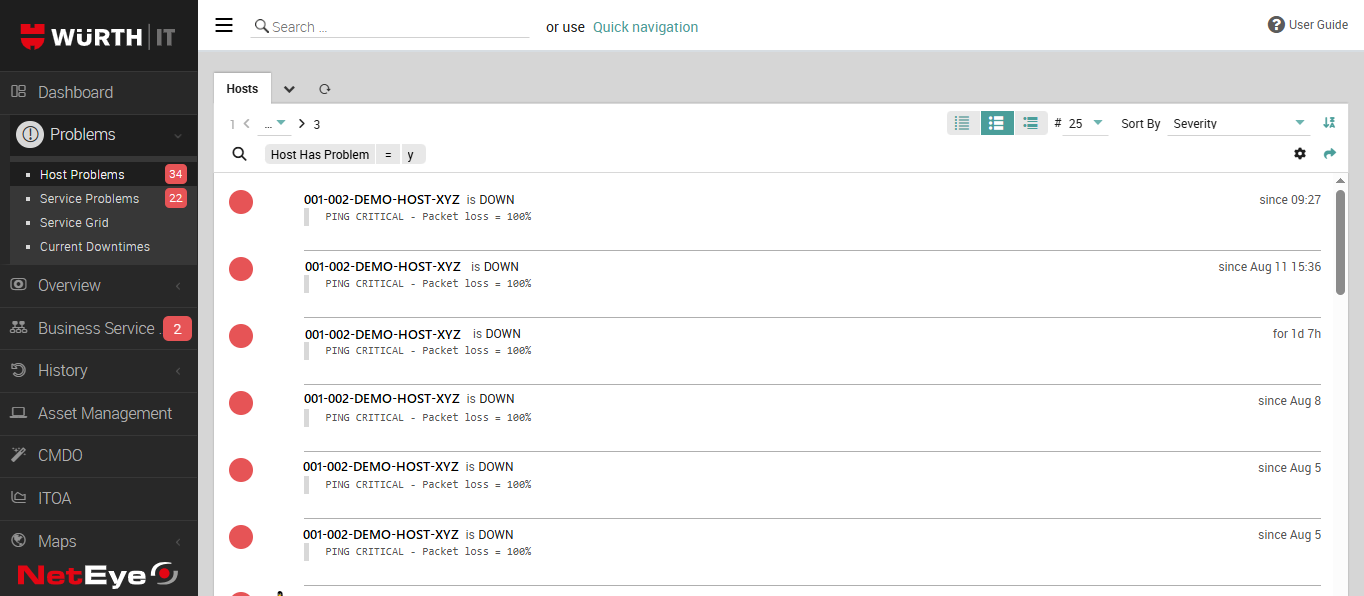Click the equals operator filter chip

(x=388, y=154)
